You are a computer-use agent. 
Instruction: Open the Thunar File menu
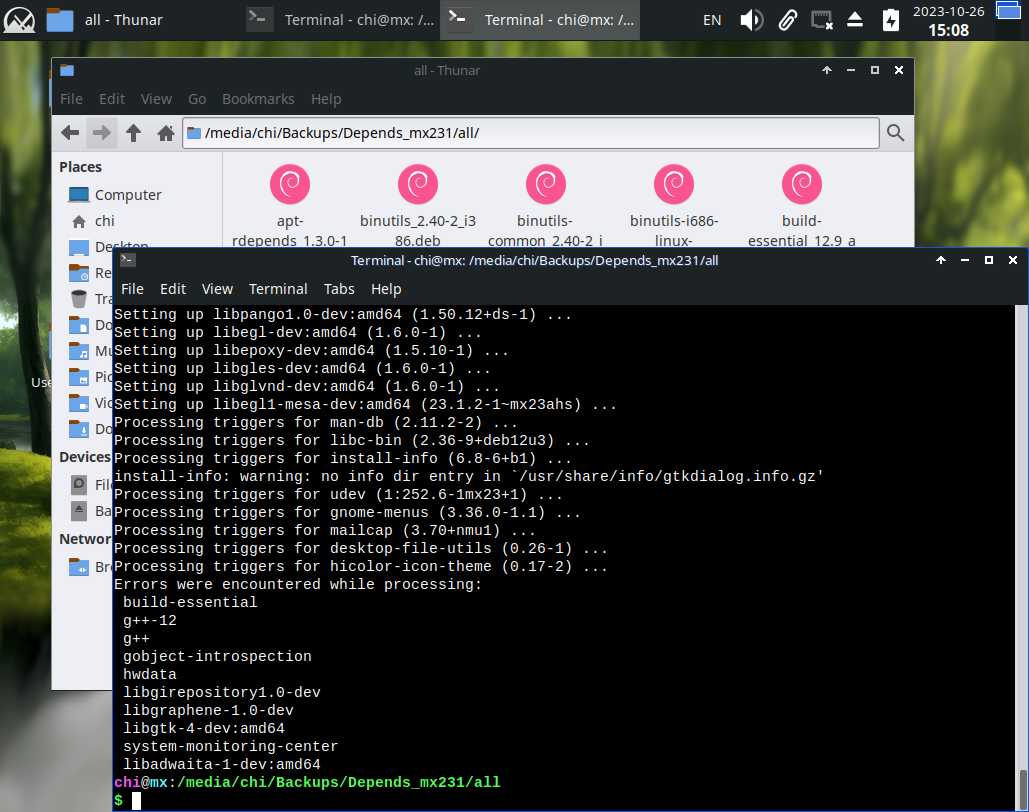71,99
